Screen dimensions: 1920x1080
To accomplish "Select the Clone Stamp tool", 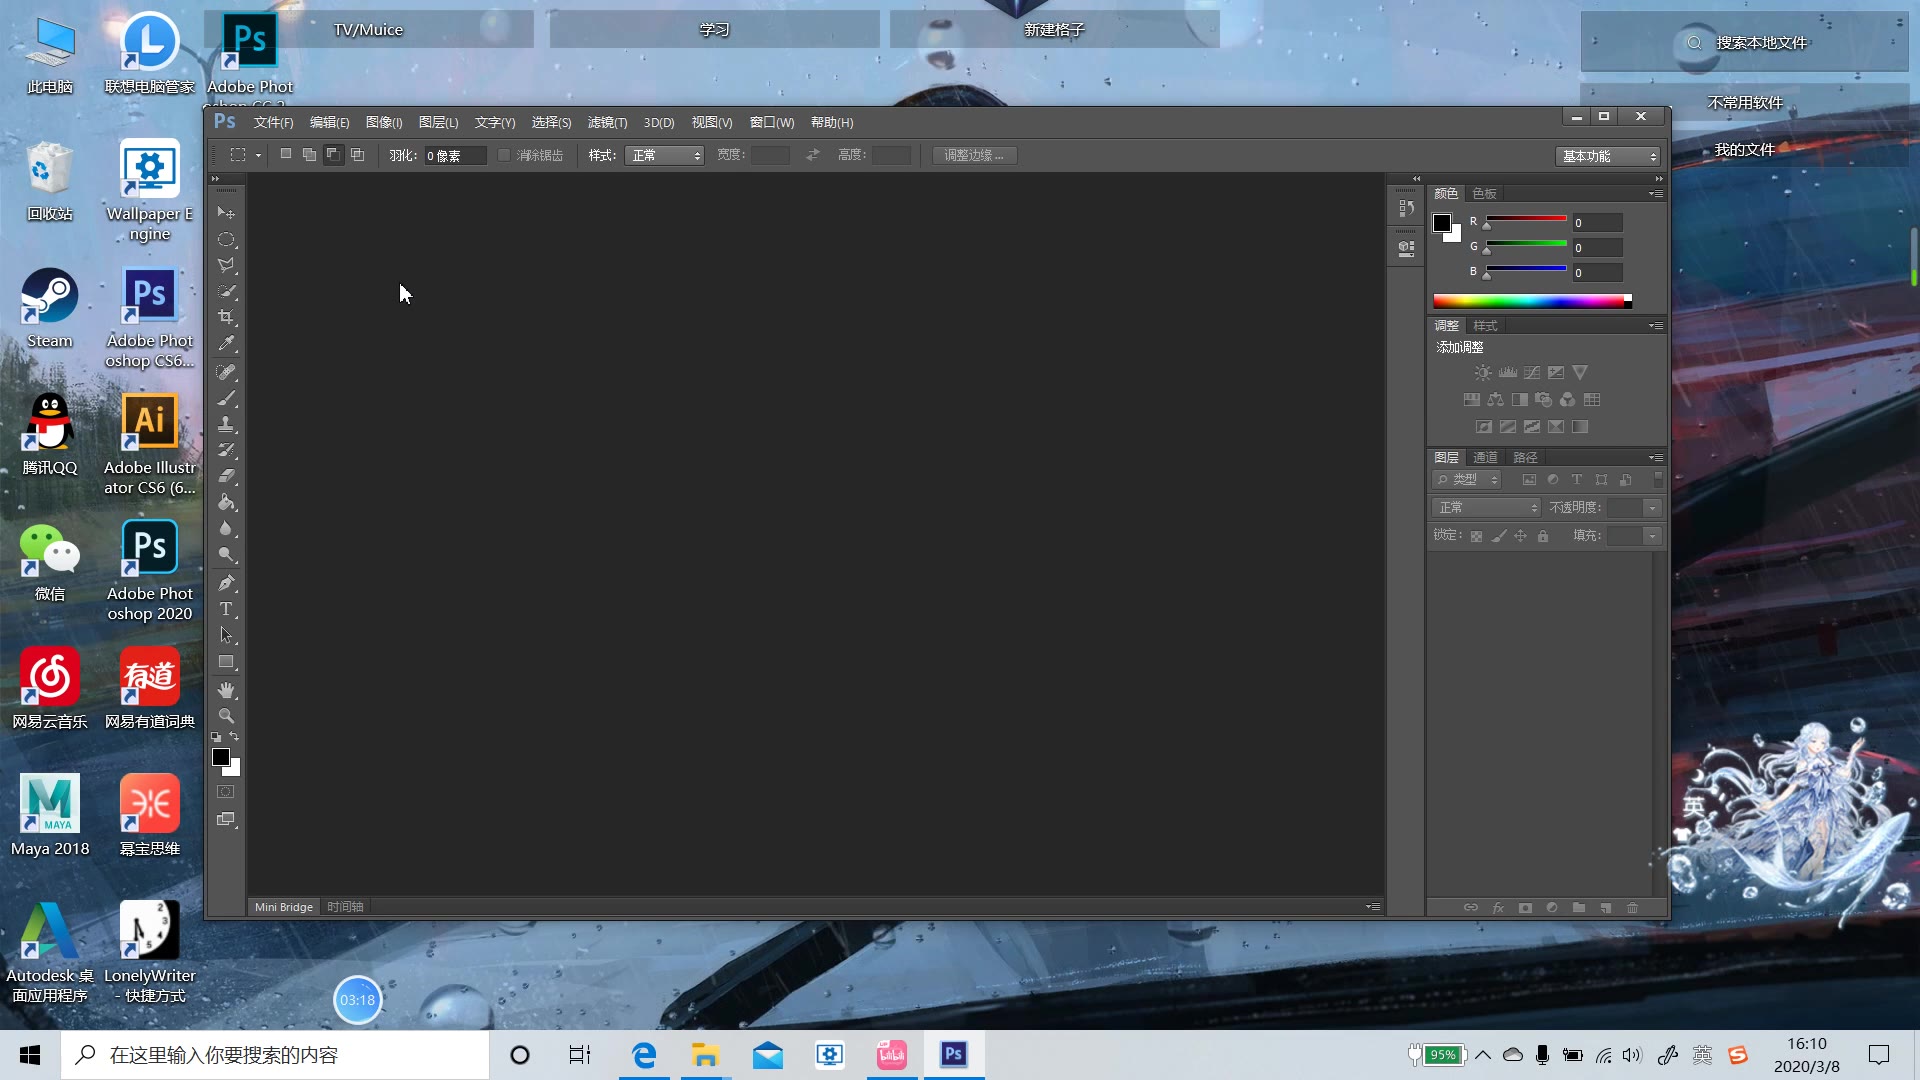I will pyautogui.click(x=226, y=424).
